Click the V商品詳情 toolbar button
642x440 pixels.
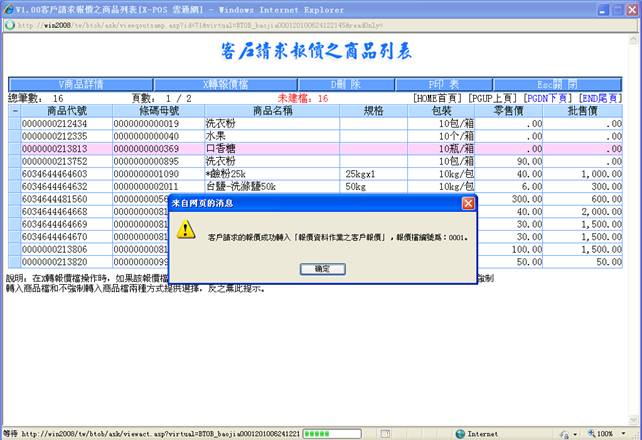click(x=82, y=84)
